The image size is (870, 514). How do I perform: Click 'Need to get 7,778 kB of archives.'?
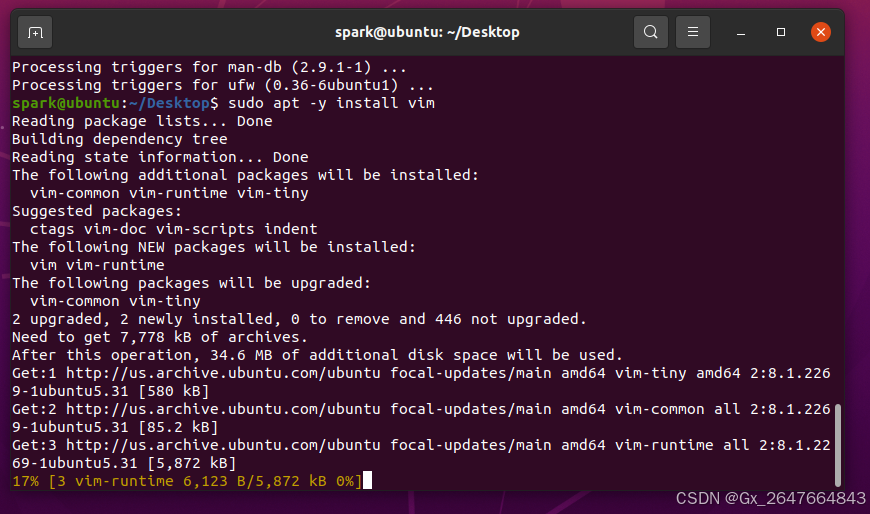coord(160,337)
